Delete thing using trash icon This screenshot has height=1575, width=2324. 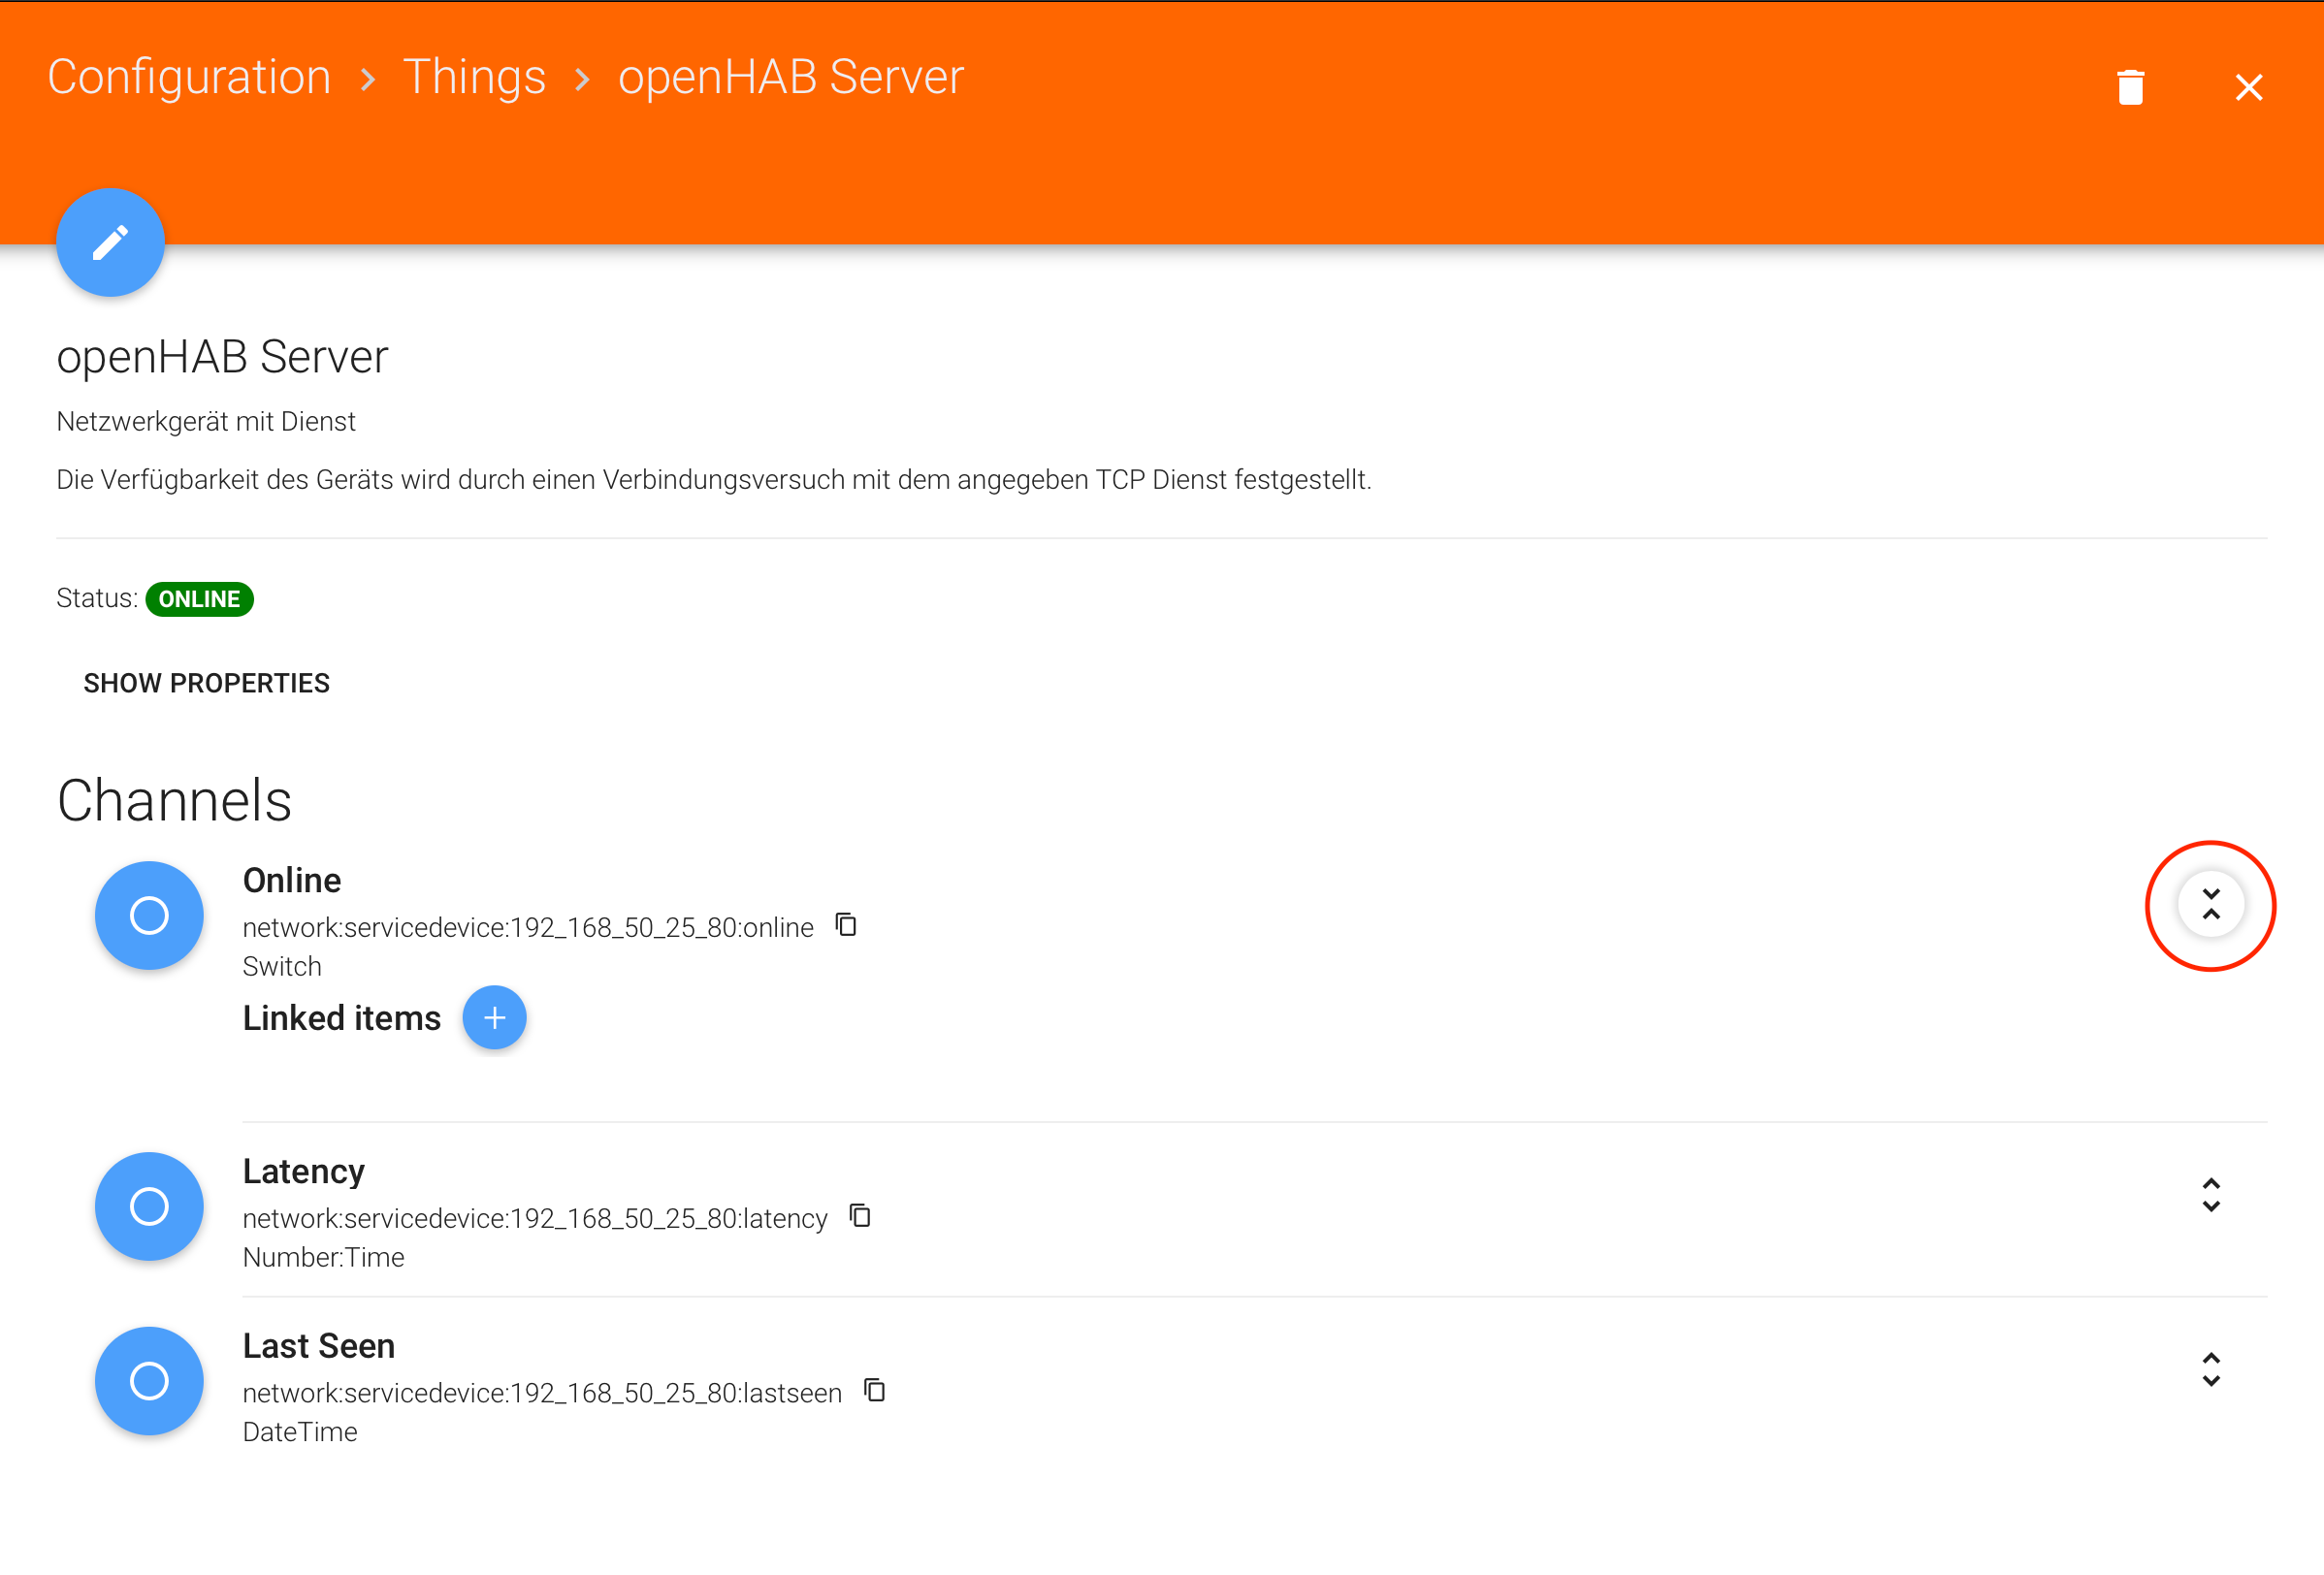(2130, 87)
